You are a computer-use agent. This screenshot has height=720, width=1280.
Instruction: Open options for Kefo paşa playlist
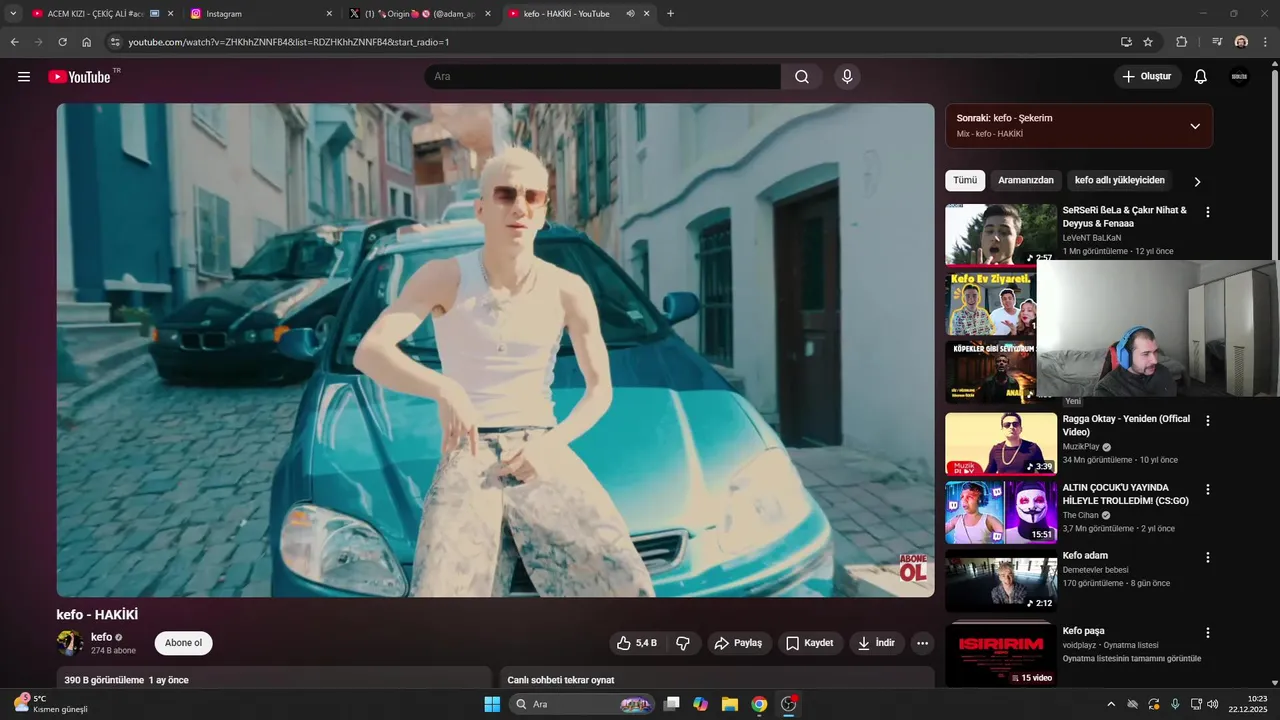tap(1207, 633)
